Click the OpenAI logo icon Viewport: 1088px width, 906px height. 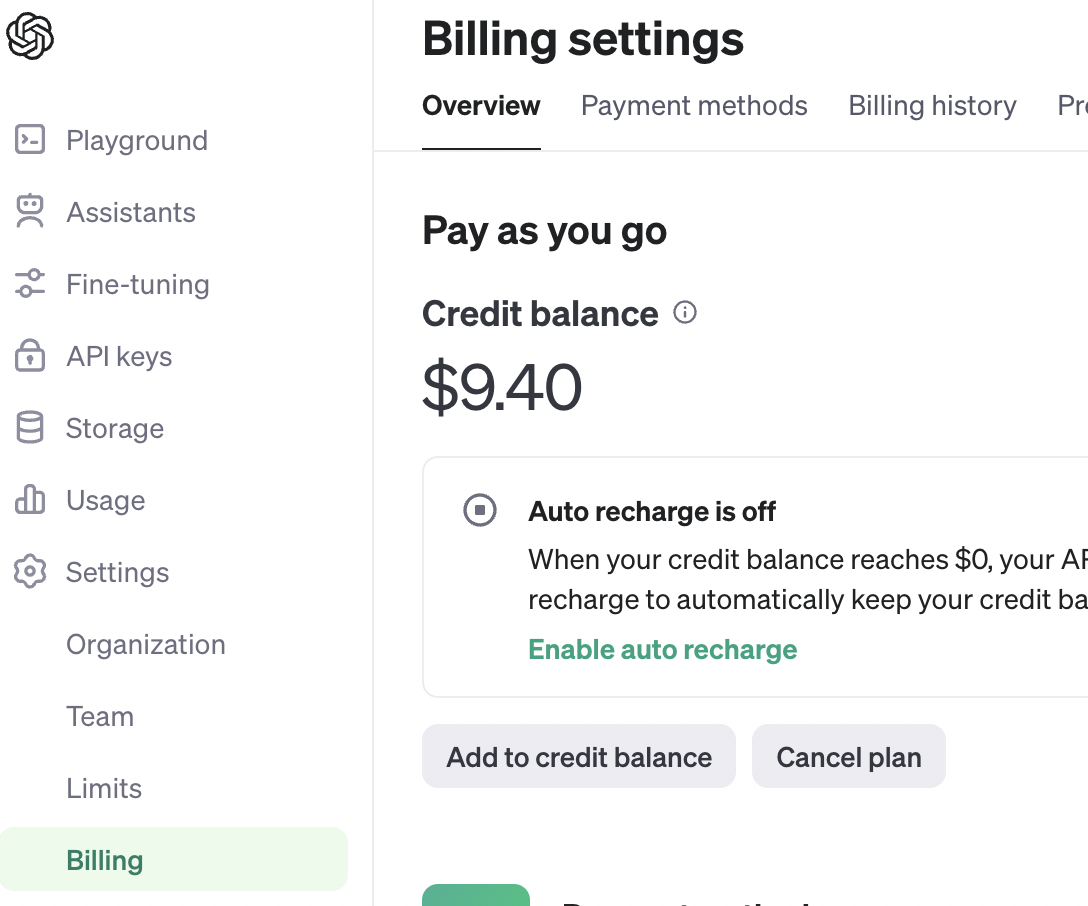point(30,37)
